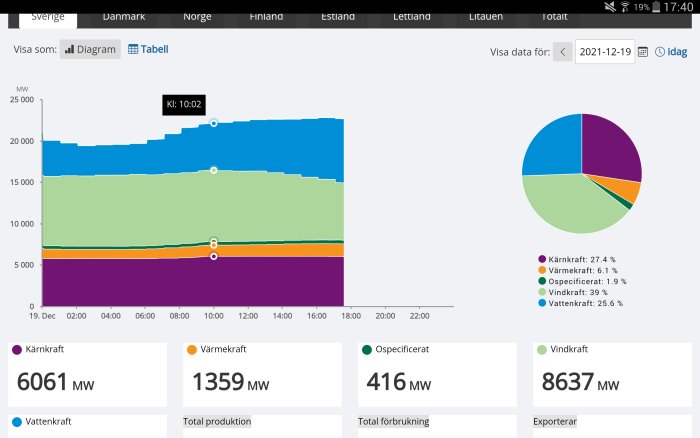Open the calendar date picker icon

(643, 52)
